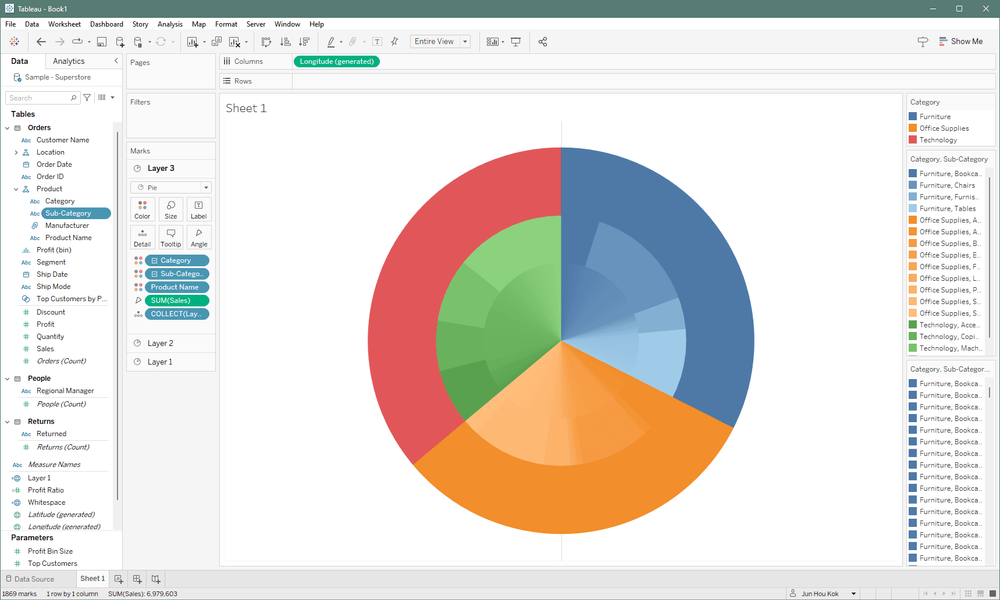Switch to the Analytics tab
The height and width of the screenshot is (600, 1000).
pyautogui.click(x=69, y=61)
